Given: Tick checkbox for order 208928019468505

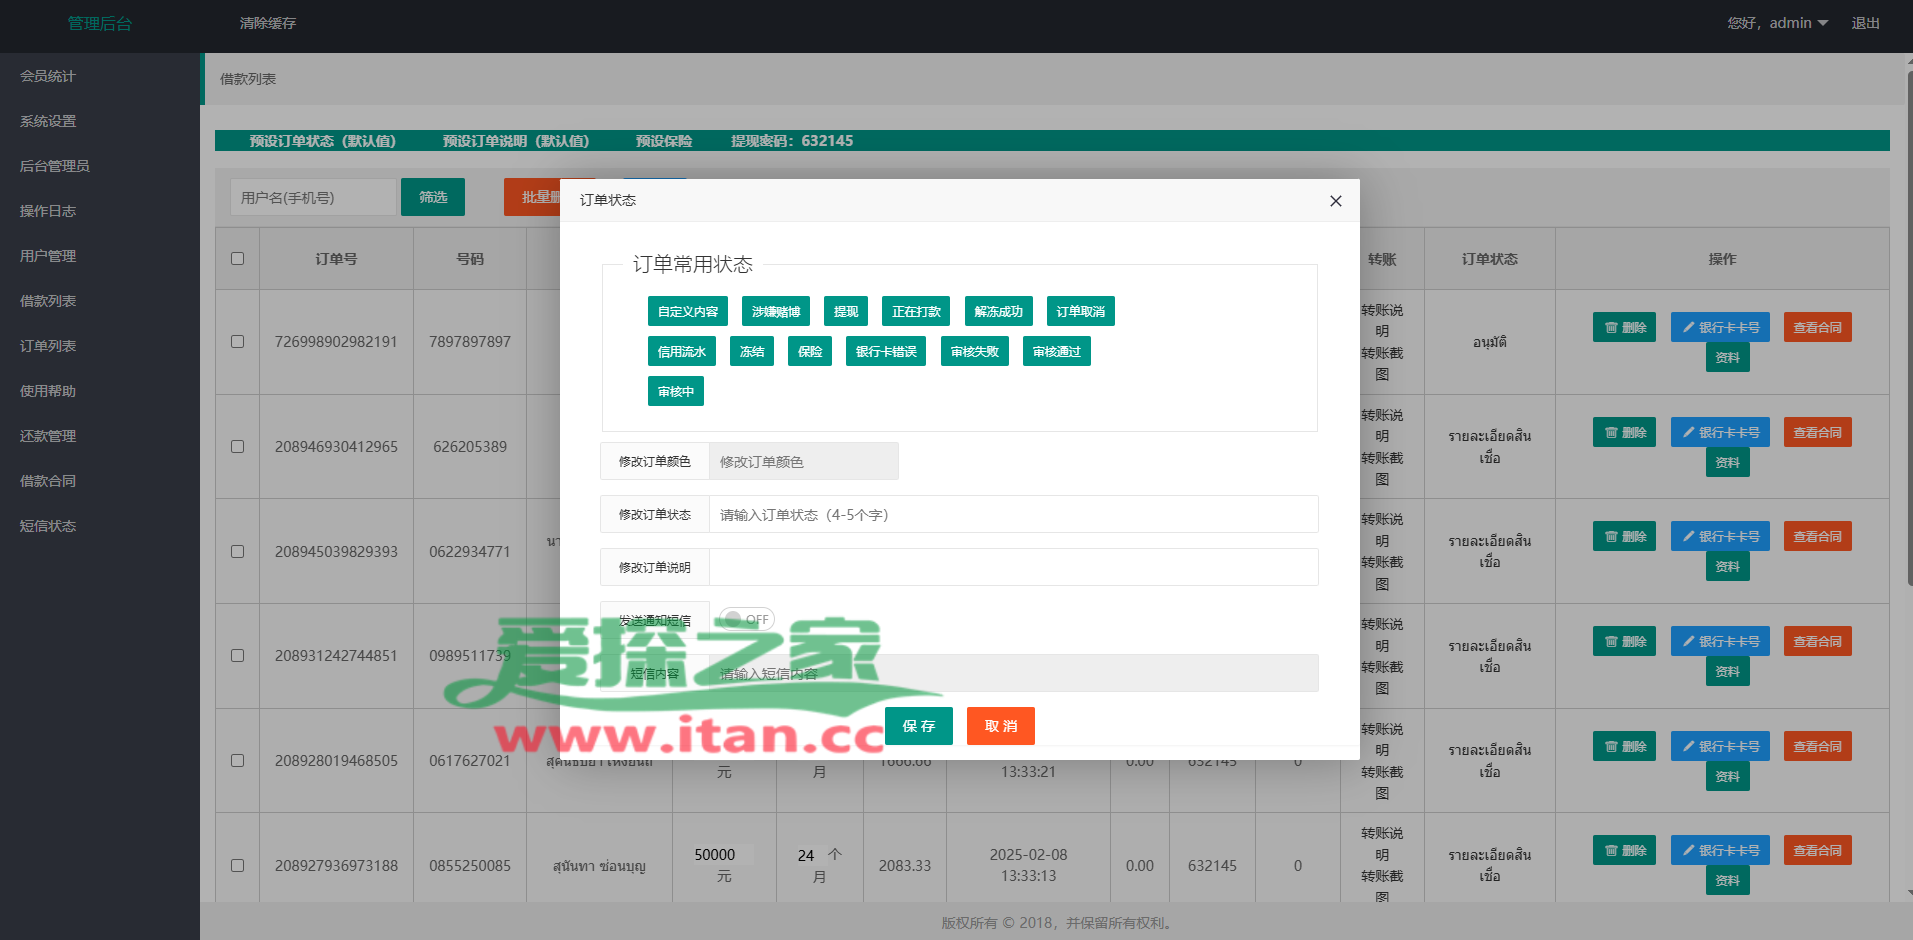Looking at the screenshot, I should click(237, 760).
